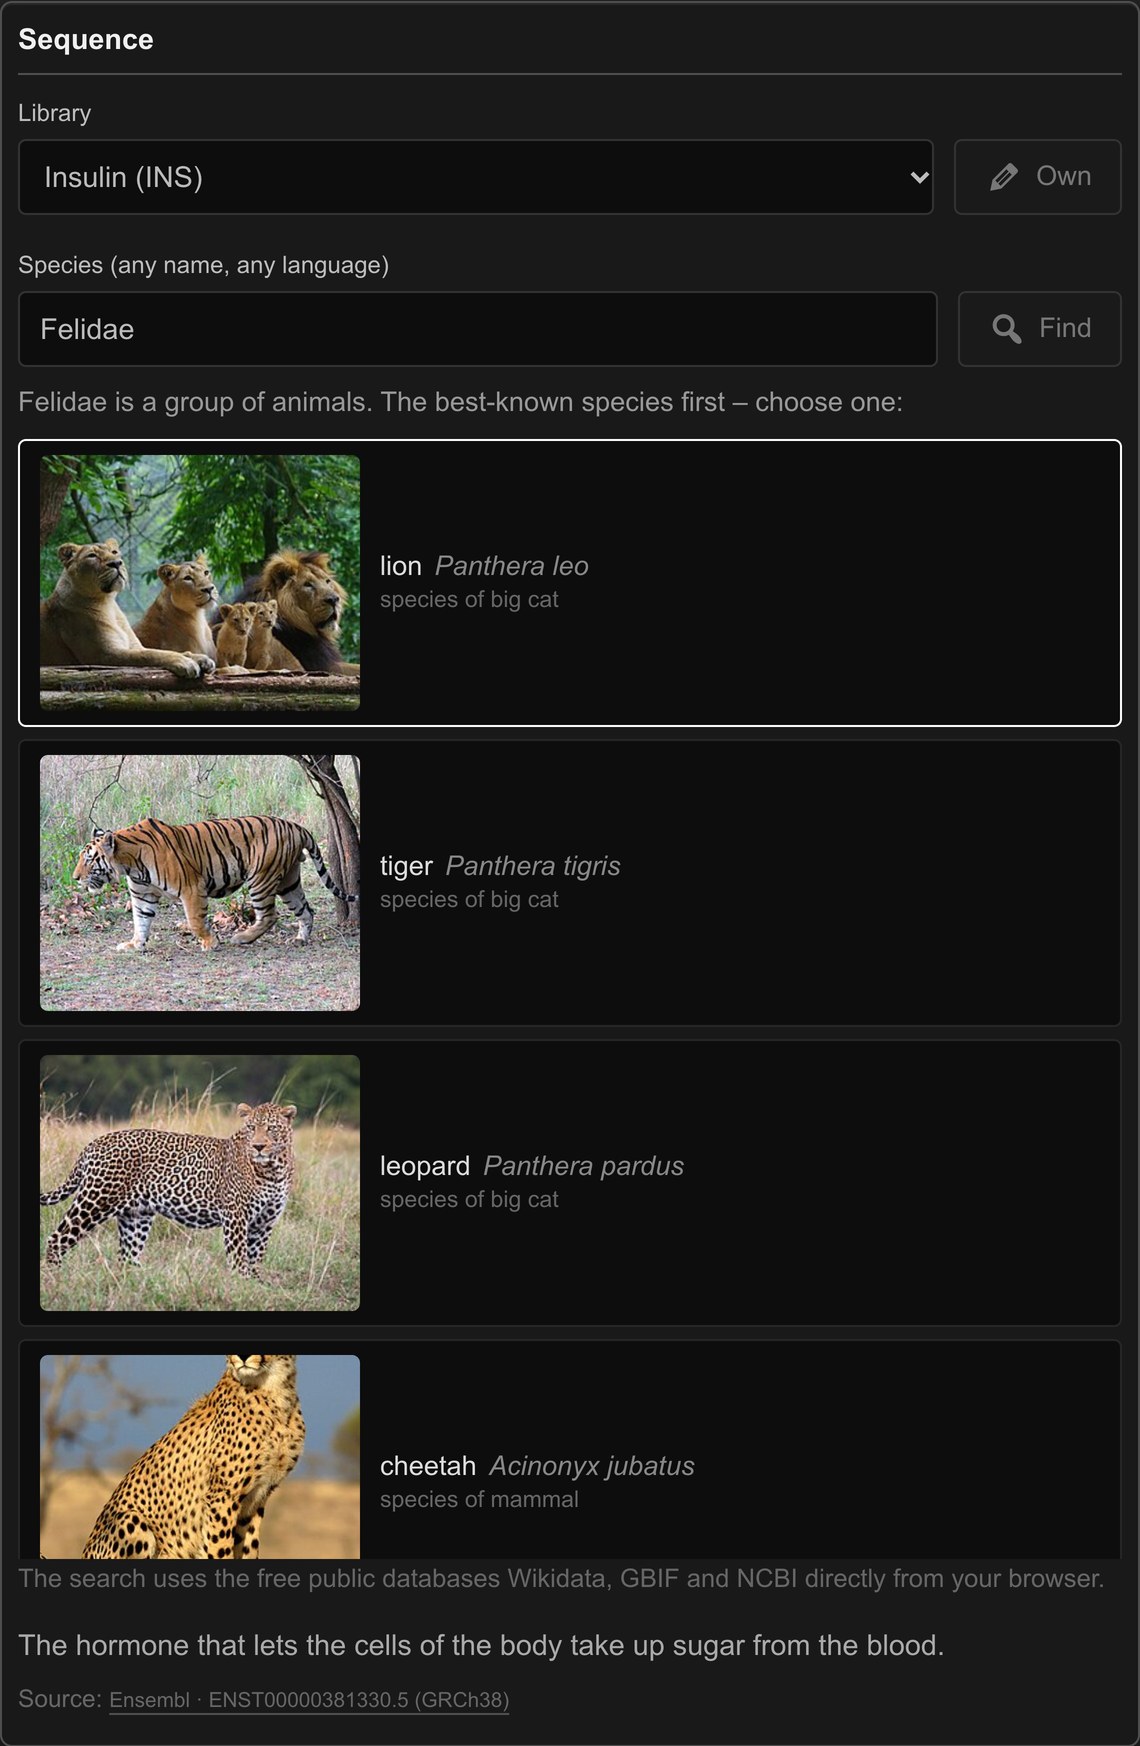1140x1746 pixels.
Task: Click the 'Acinonyx jubatus' scientific name text
Action: point(592,1466)
